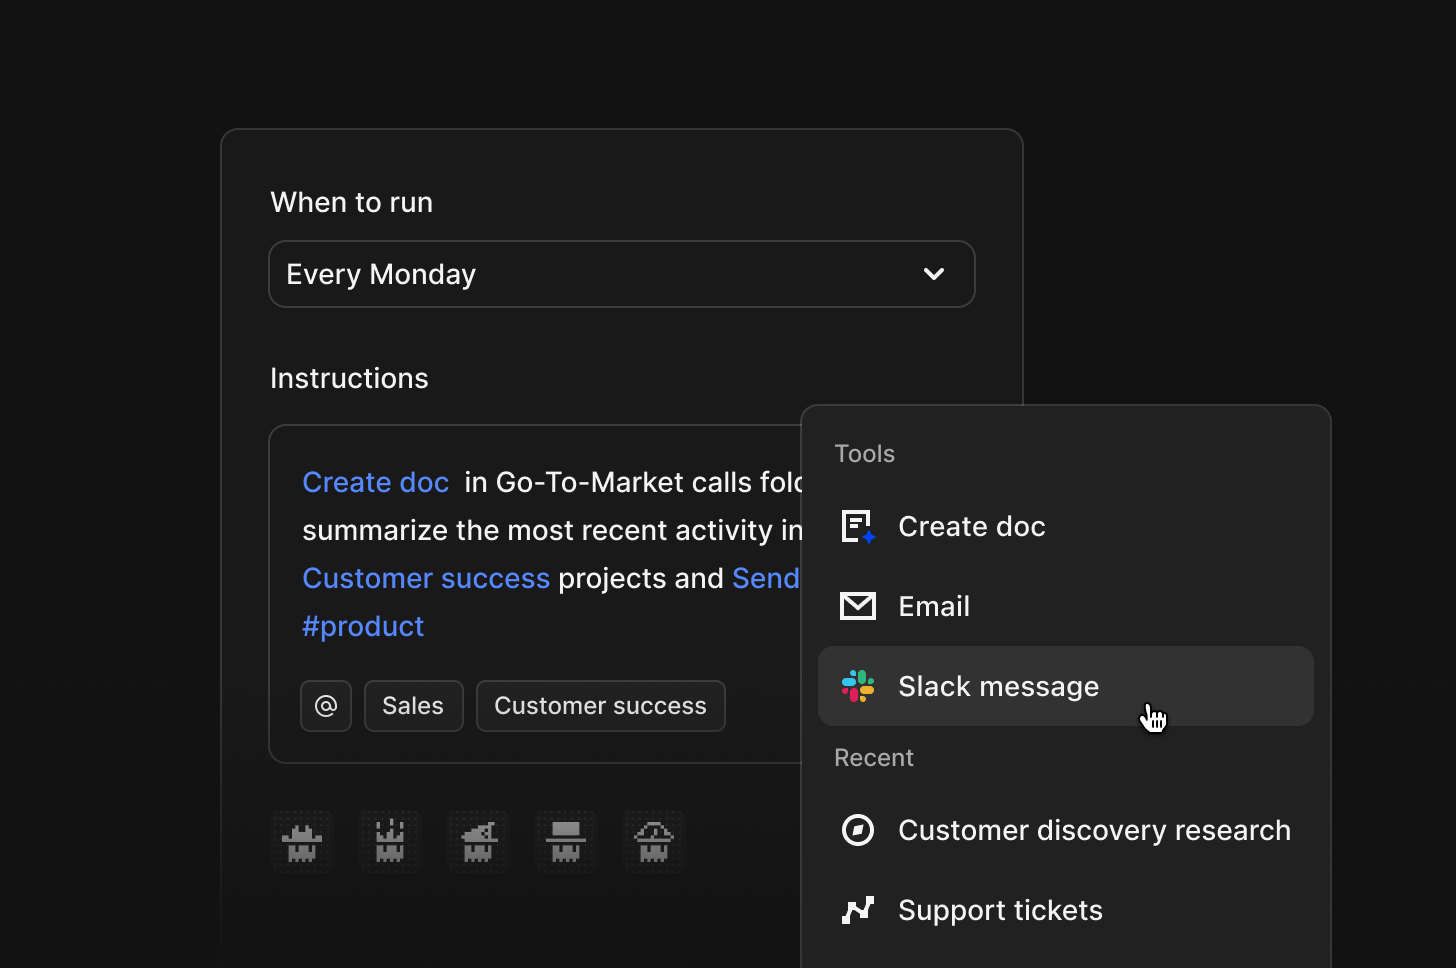Click the Slack logo icon
The height and width of the screenshot is (968, 1456).
[858, 686]
